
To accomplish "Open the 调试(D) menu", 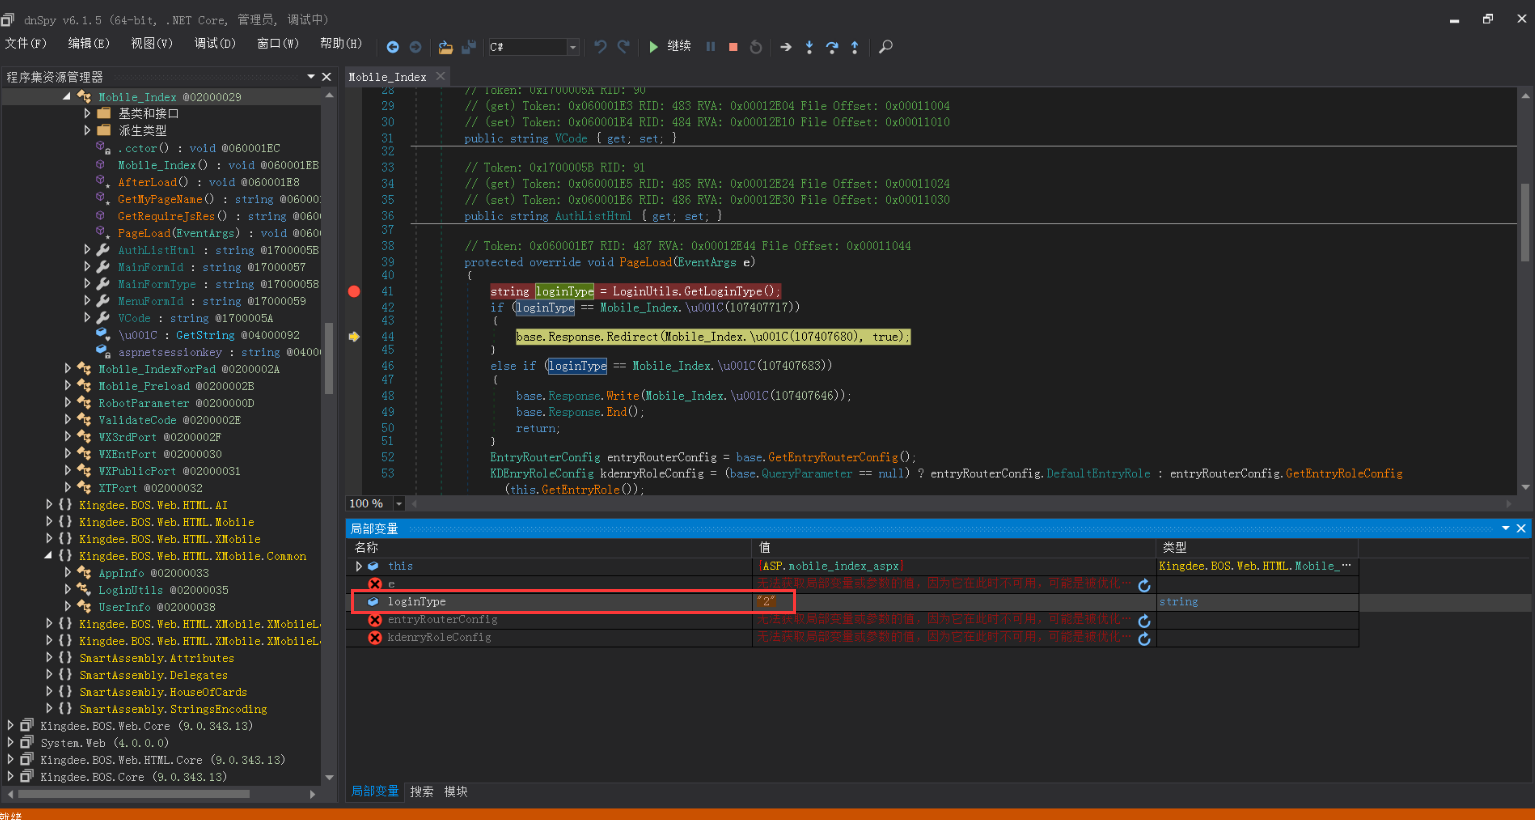I will point(214,43).
